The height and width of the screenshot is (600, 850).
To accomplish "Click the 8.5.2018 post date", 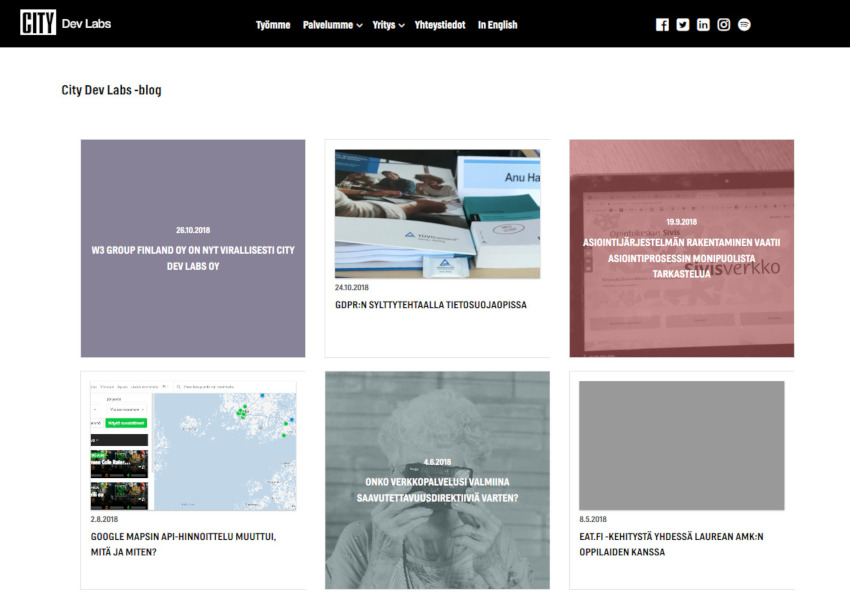I will tap(593, 519).
